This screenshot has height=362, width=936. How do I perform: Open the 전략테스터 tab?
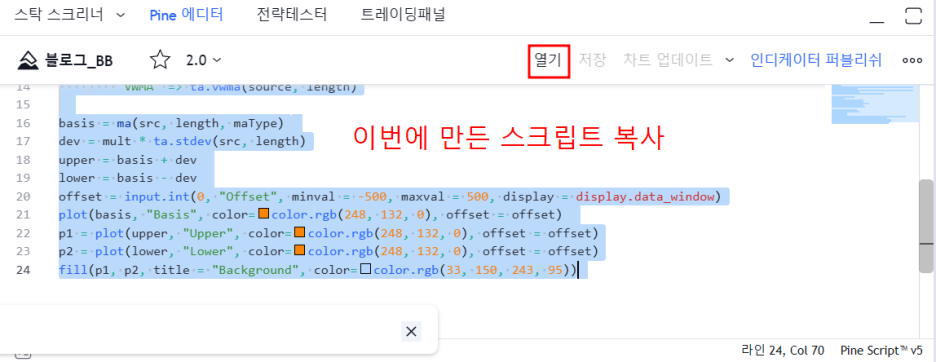(292, 15)
